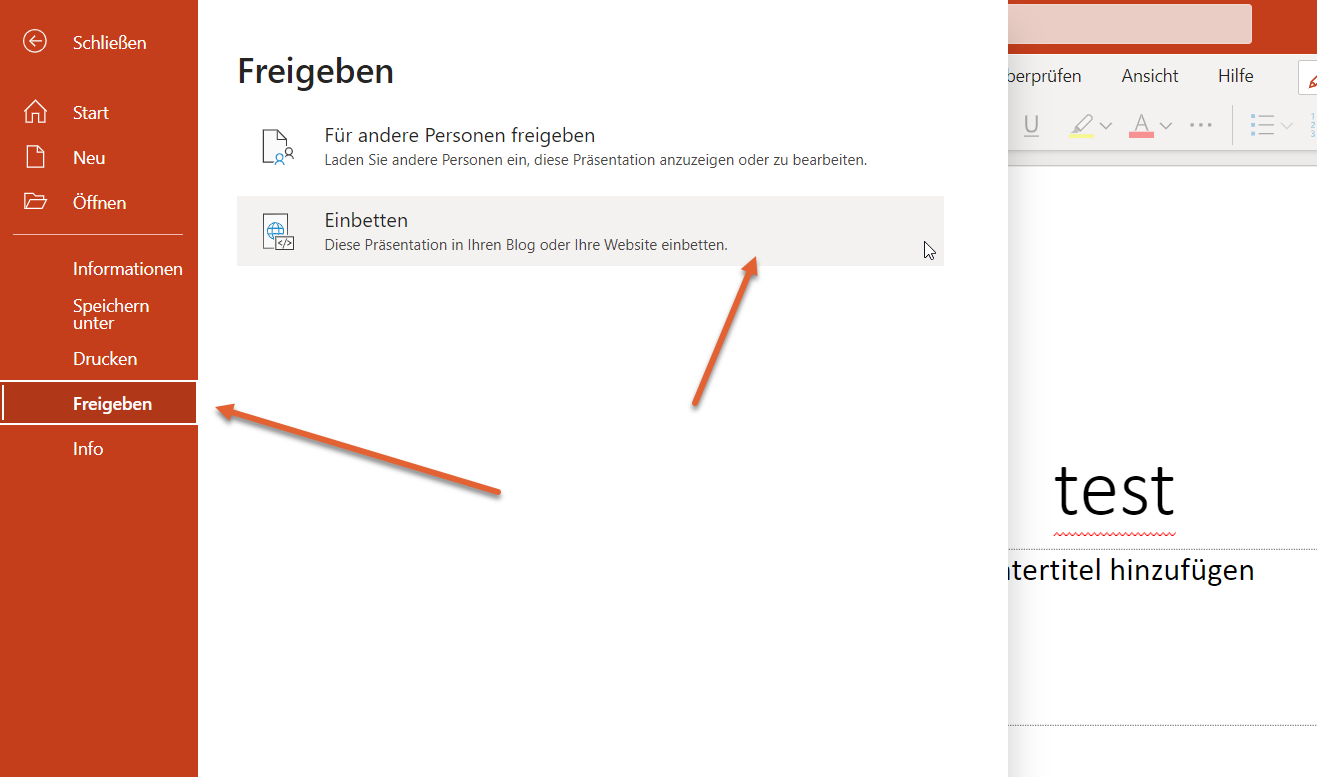The width and height of the screenshot is (1317, 777).
Task: Expand the font color dropdown arrow
Action: click(x=1166, y=125)
